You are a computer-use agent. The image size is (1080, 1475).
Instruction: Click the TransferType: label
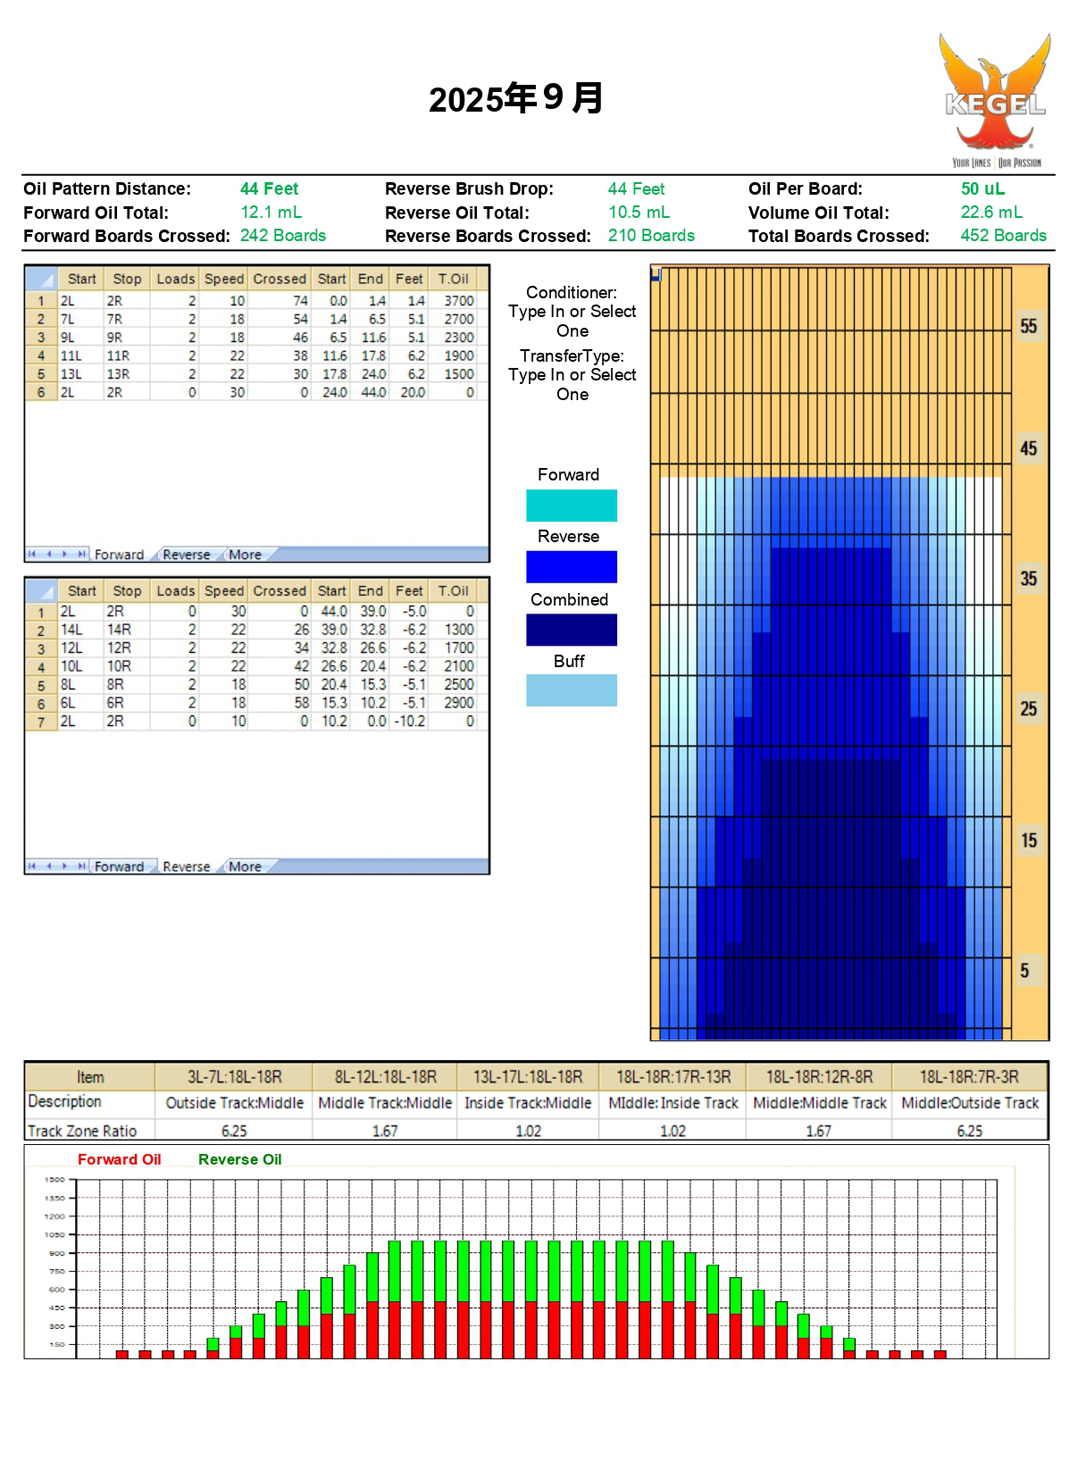[571, 356]
